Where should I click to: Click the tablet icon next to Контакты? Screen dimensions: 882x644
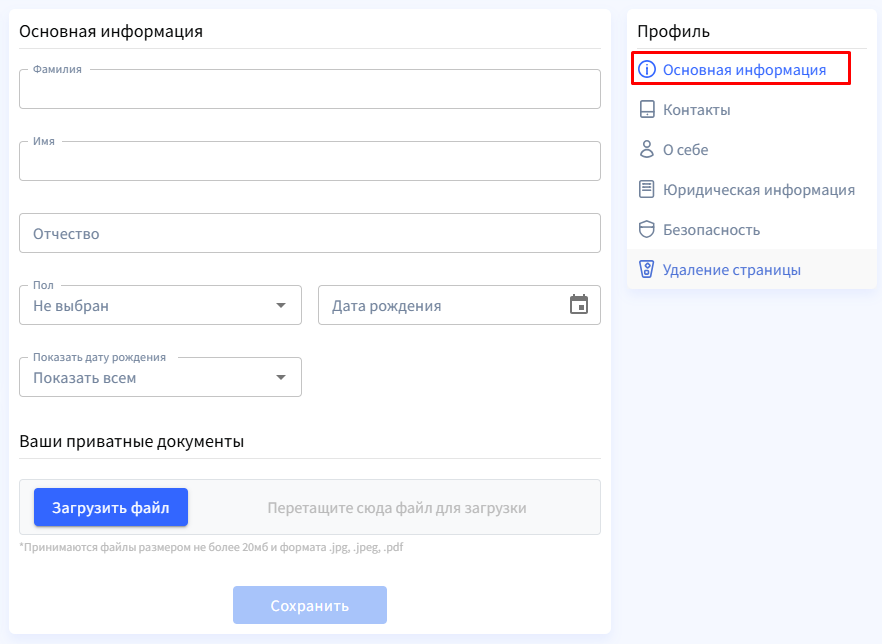(647, 110)
